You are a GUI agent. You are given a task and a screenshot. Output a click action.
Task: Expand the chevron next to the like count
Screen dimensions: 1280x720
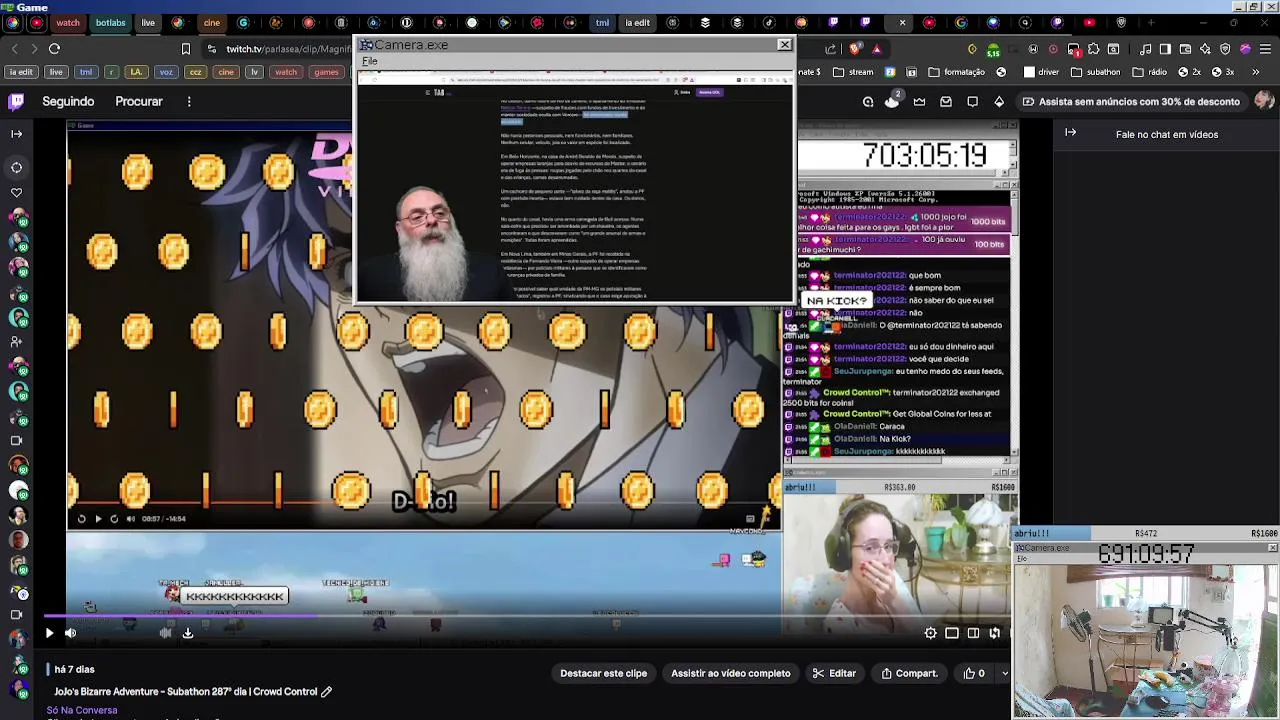click(x=1004, y=673)
